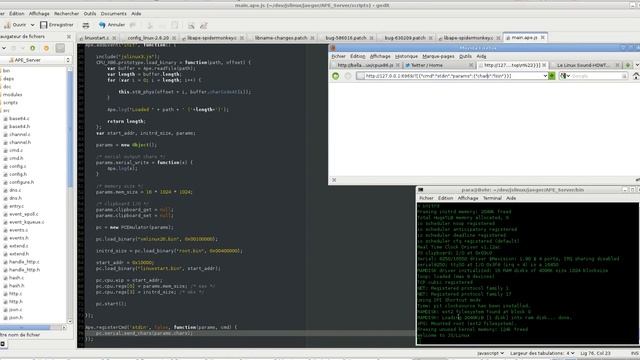Close the main.ape.js tab
The height and width of the screenshot is (360, 640).
tap(542, 38)
